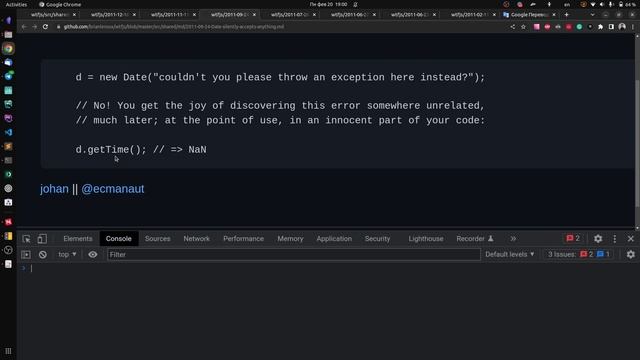
Task: Expand more DevTools tabs chevron
Action: [x=513, y=239]
